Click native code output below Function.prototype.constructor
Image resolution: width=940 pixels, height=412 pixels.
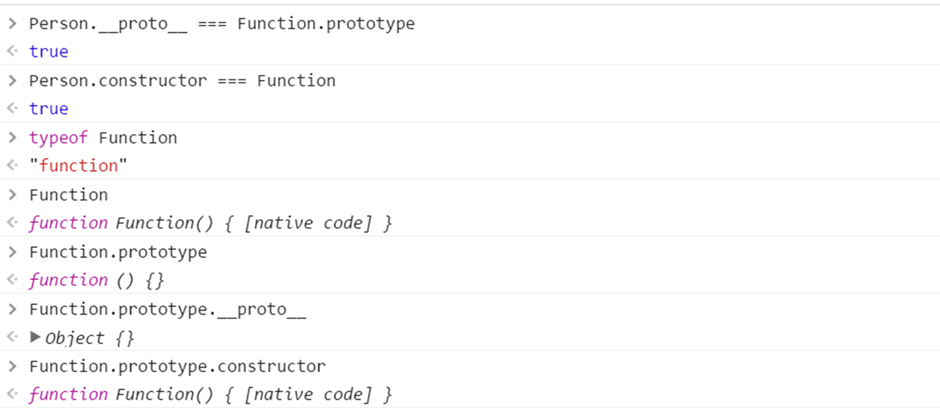(210, 394)
